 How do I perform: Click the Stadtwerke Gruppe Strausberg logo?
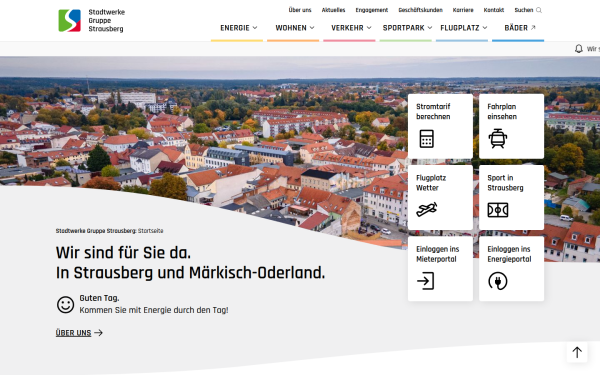coord(91,20)
